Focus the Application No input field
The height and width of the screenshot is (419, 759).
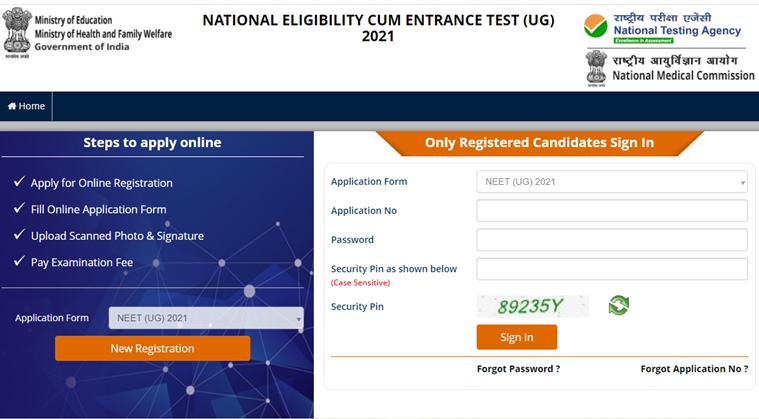[611, 211]
